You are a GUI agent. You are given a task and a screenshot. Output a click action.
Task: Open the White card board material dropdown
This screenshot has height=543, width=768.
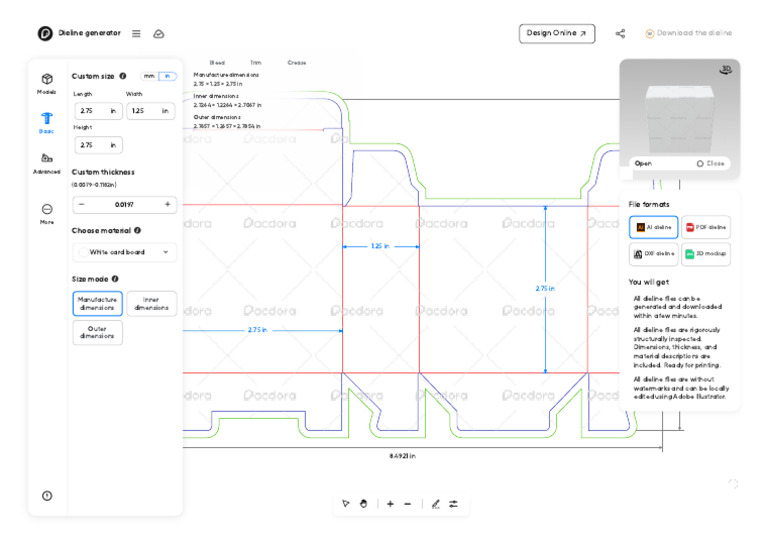124,252
